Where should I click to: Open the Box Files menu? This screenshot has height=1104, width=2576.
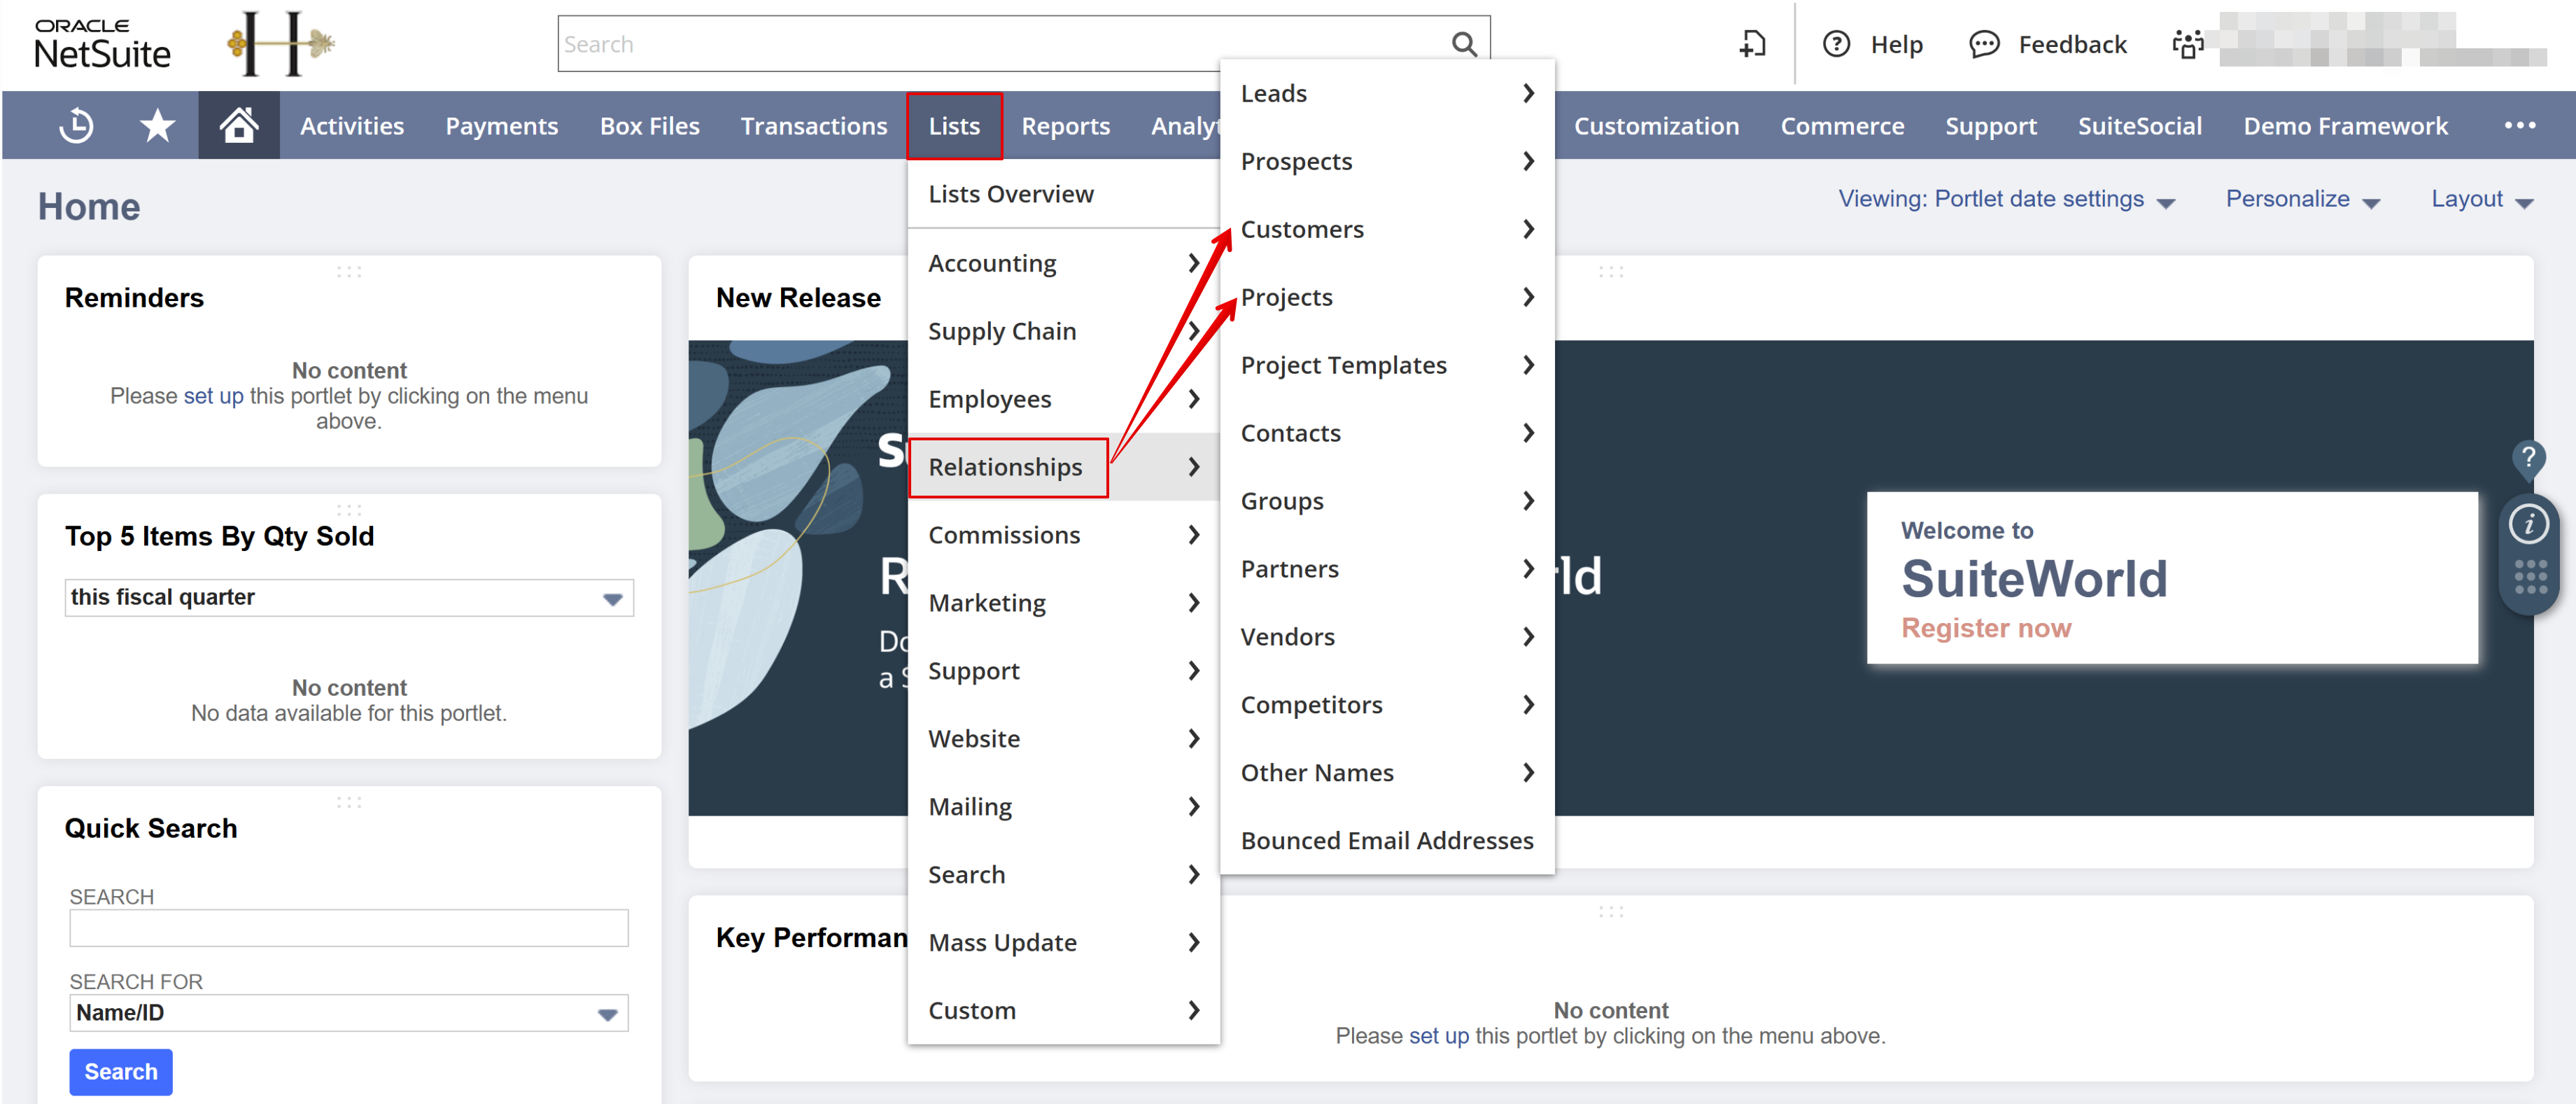click(649, 126)
